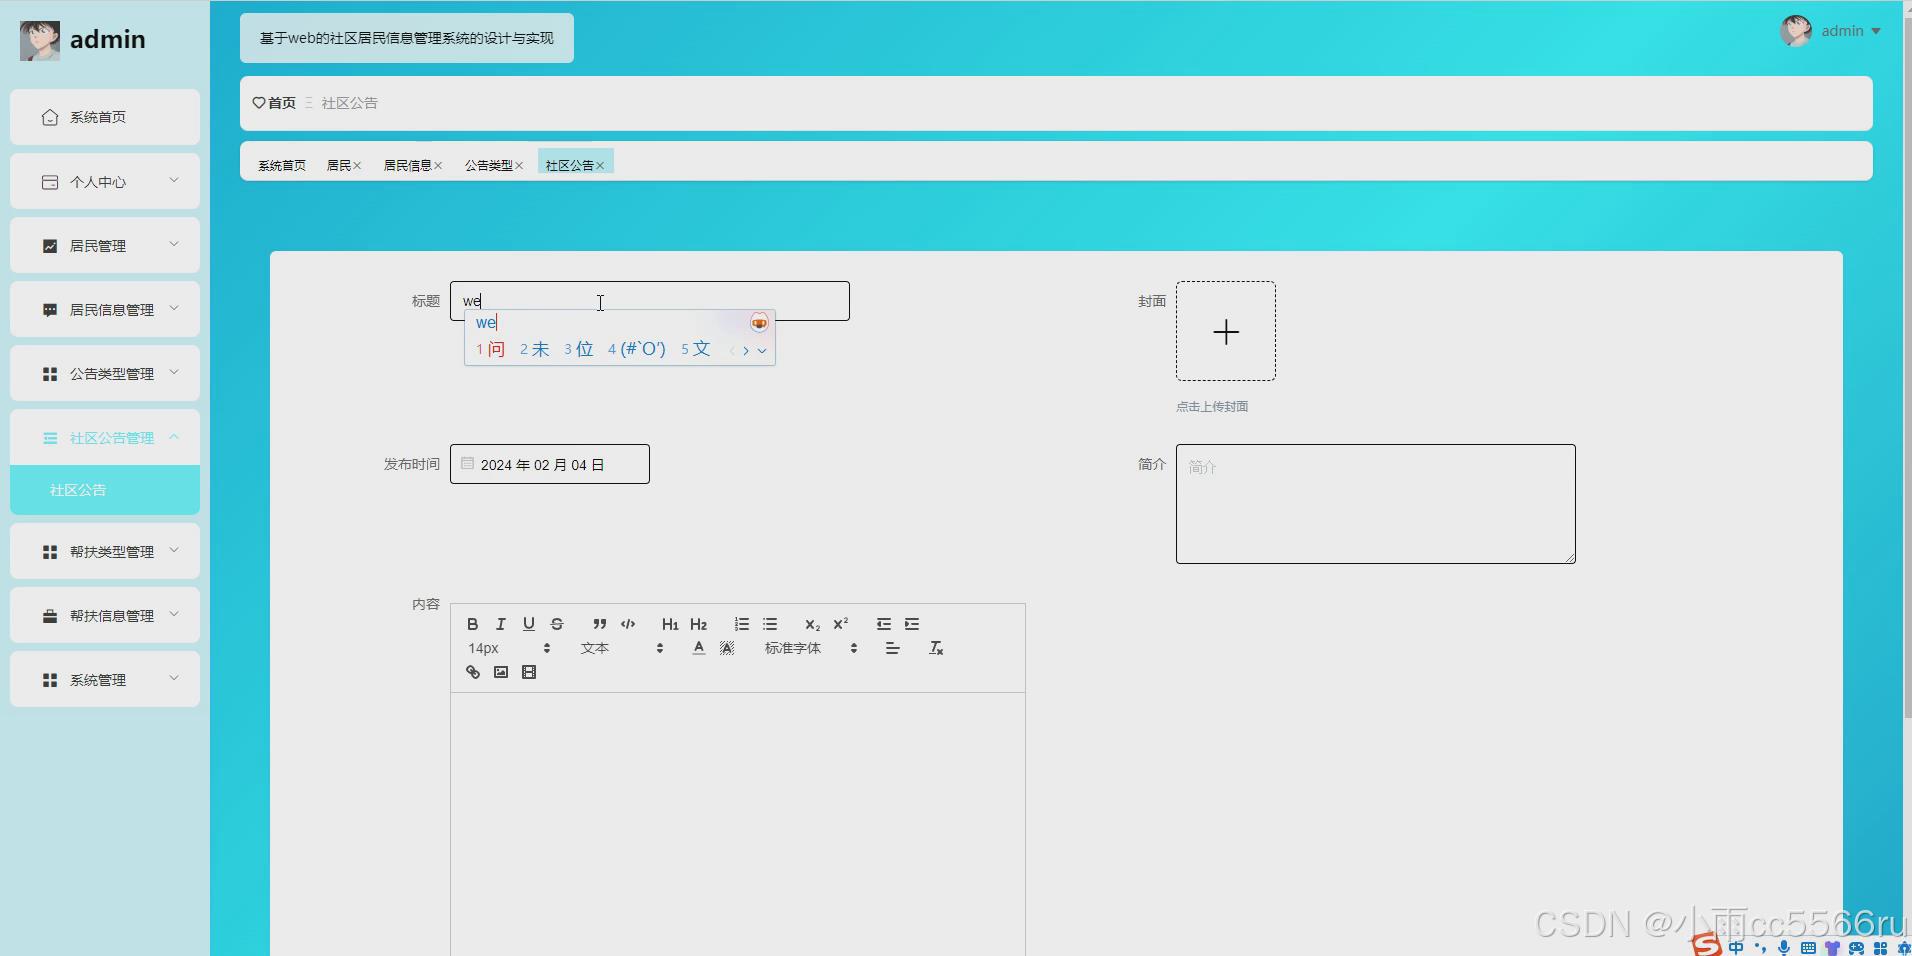Insert blockquote with quote icon

(599, 624)
